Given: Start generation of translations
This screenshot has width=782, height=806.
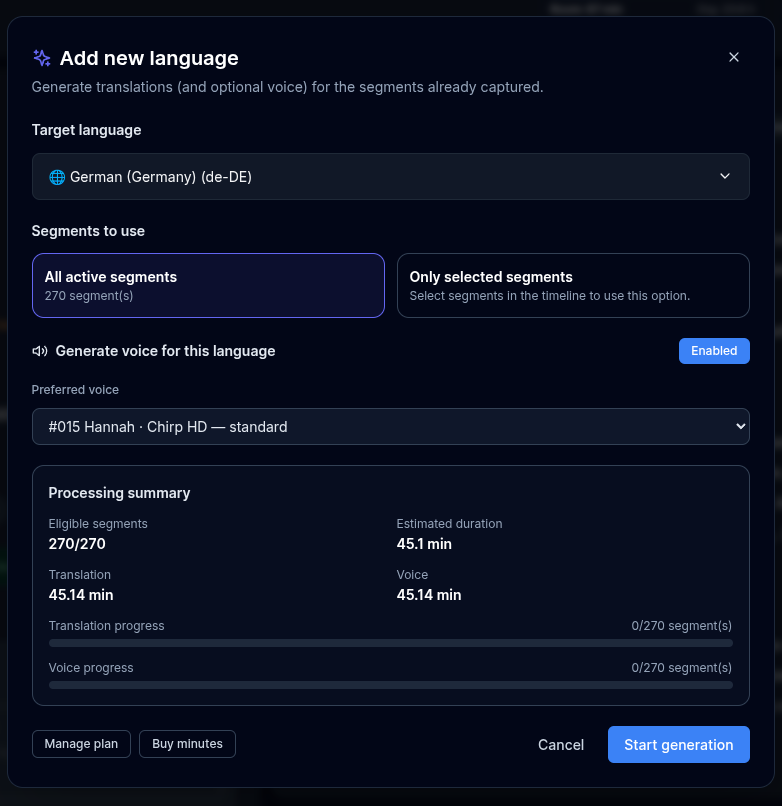Looking at the screenshot, I should (x=678, y=745).
